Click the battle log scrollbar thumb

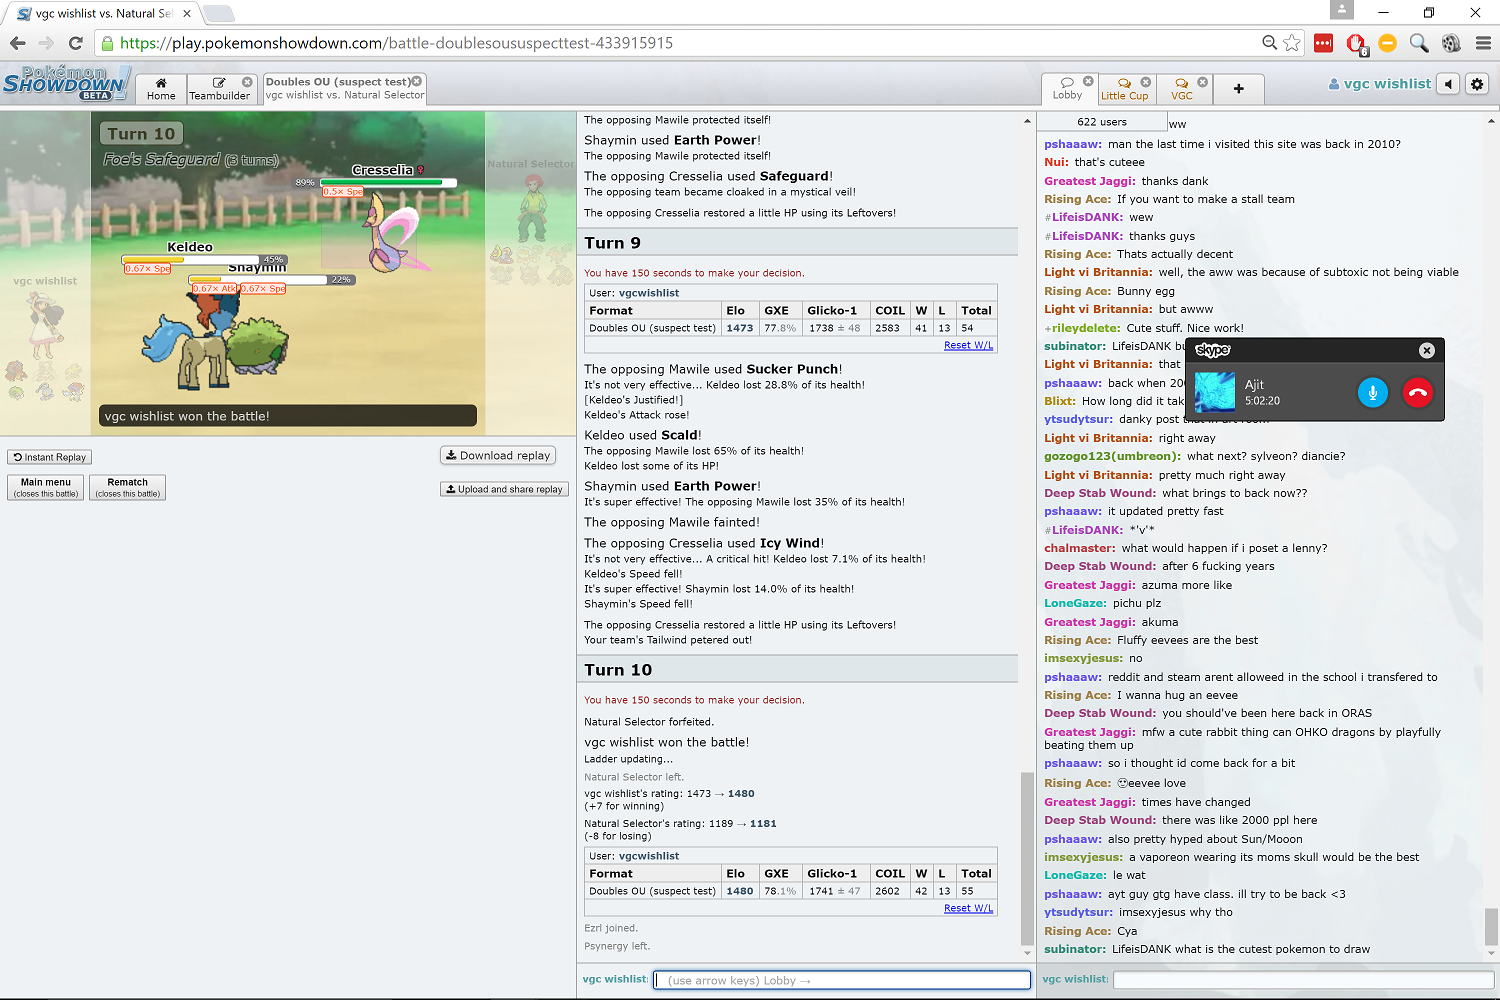pos(1026,858)
